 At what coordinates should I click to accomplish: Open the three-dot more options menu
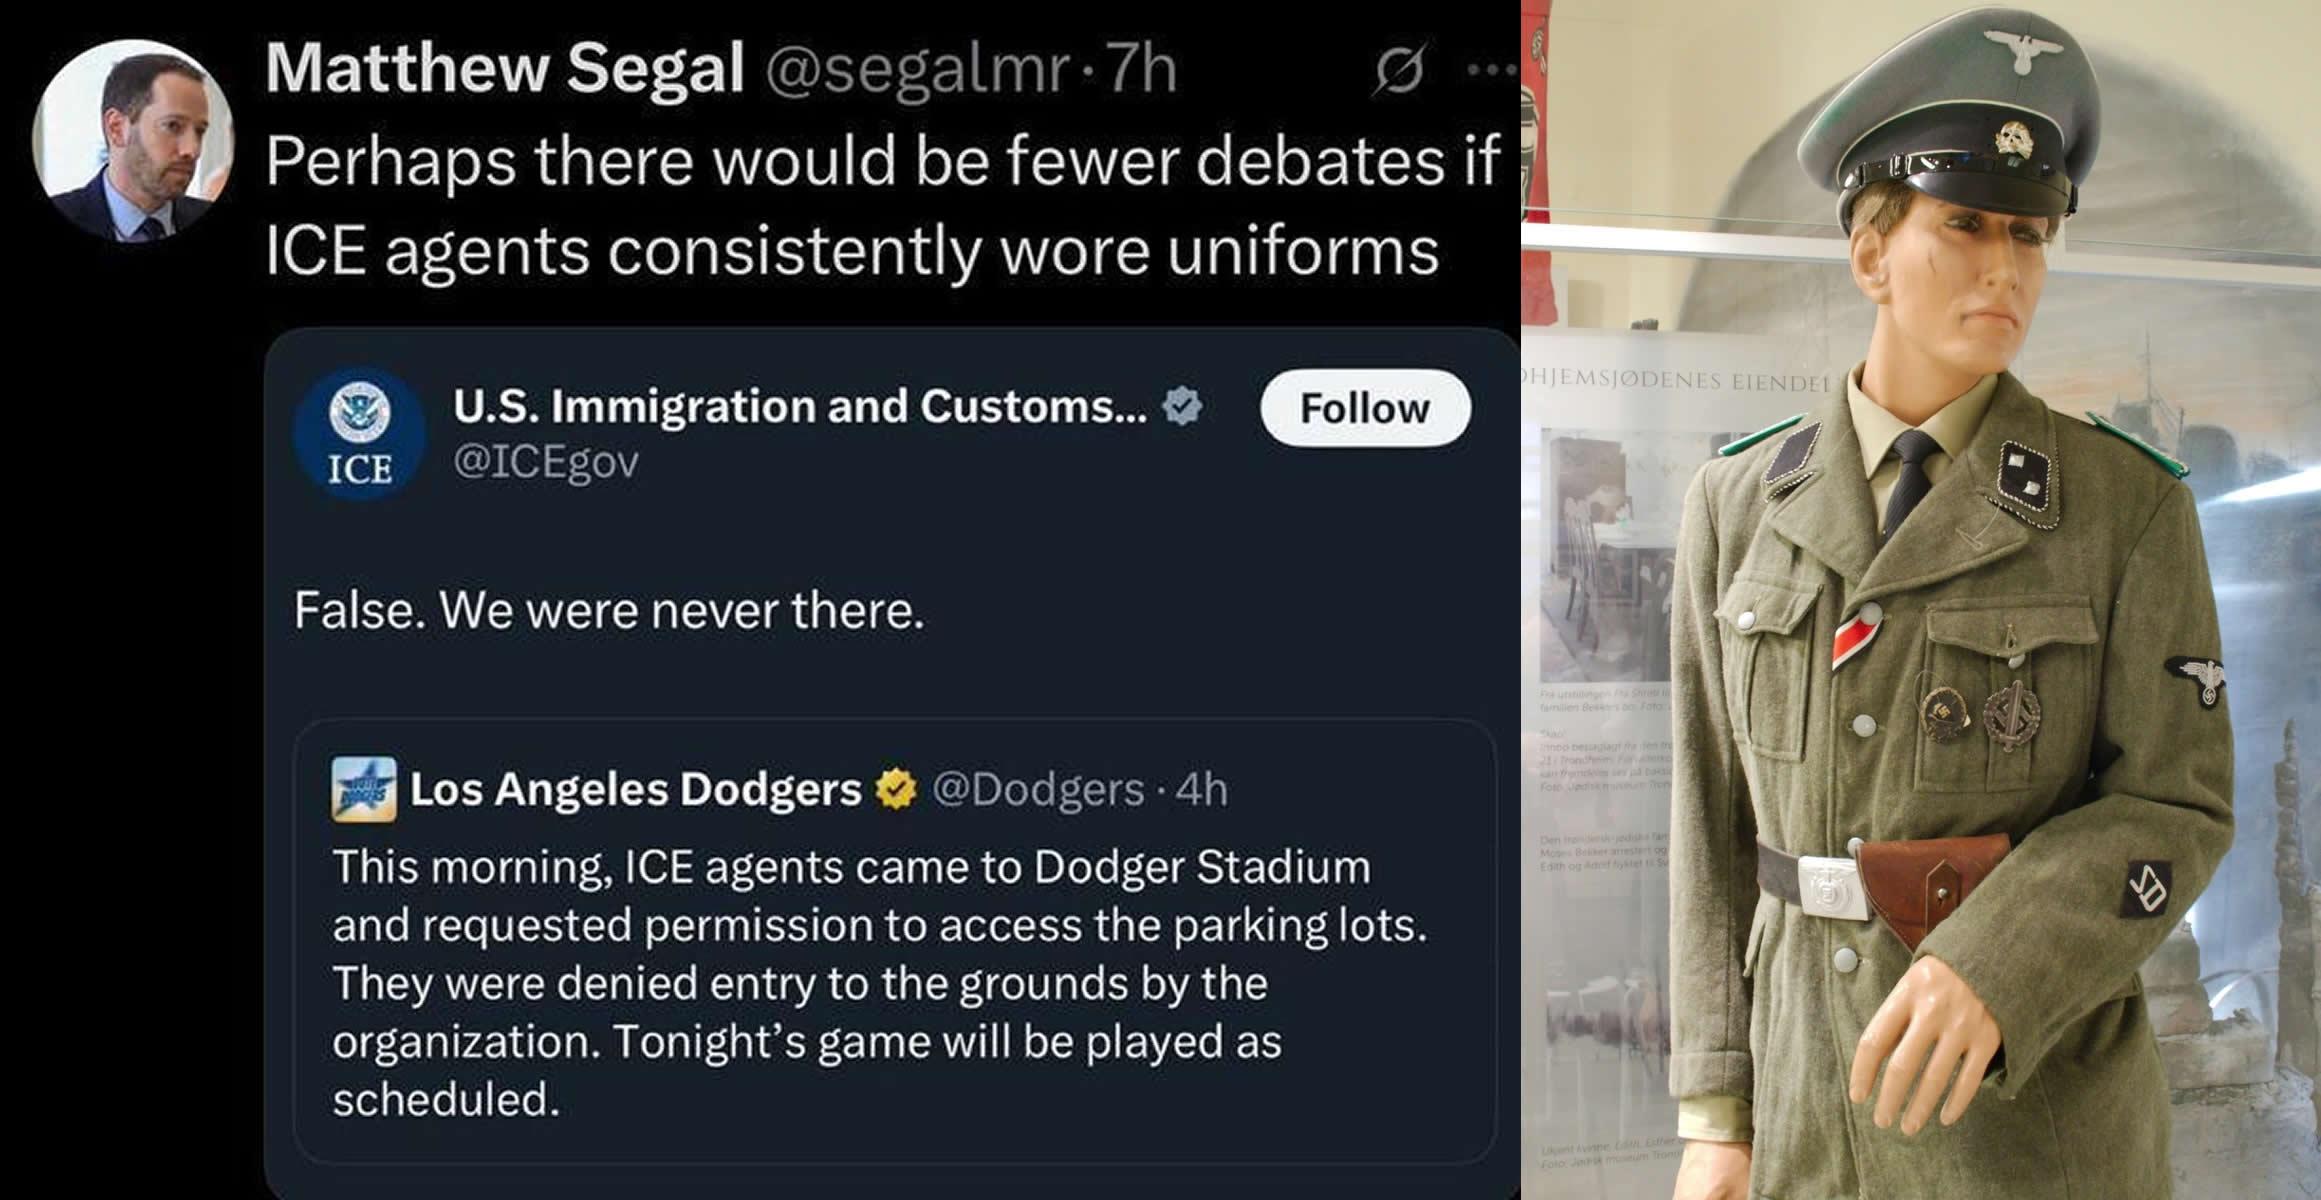tap(1492, 70)
